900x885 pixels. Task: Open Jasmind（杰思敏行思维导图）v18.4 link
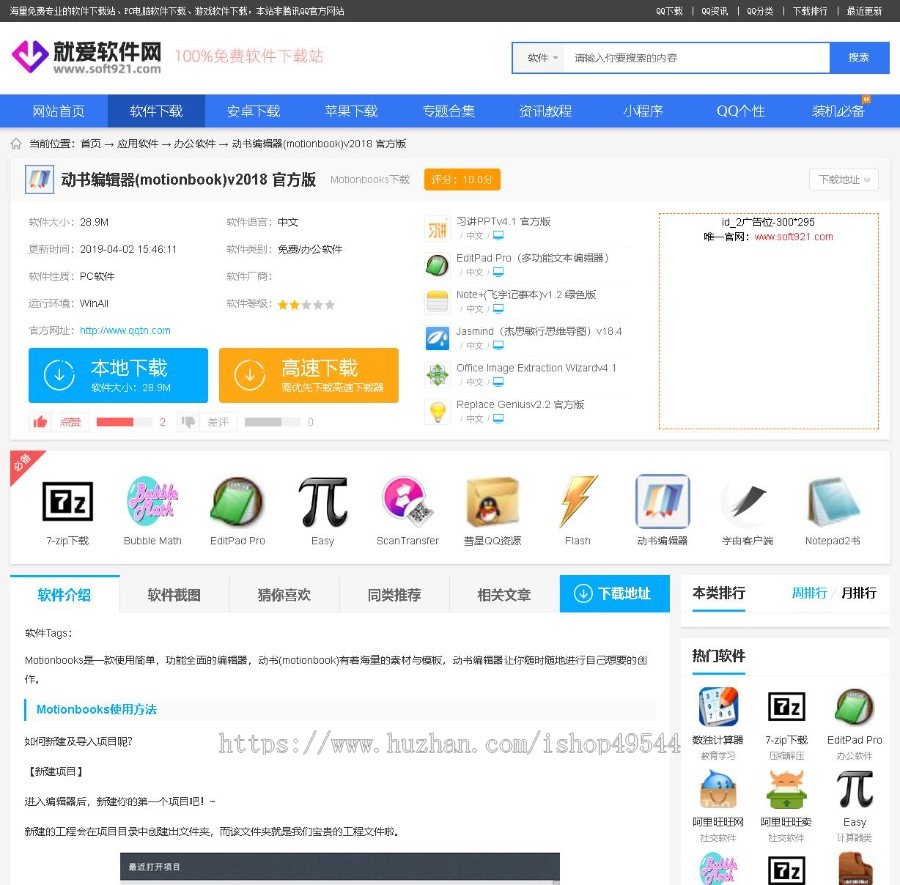[539, 331]
